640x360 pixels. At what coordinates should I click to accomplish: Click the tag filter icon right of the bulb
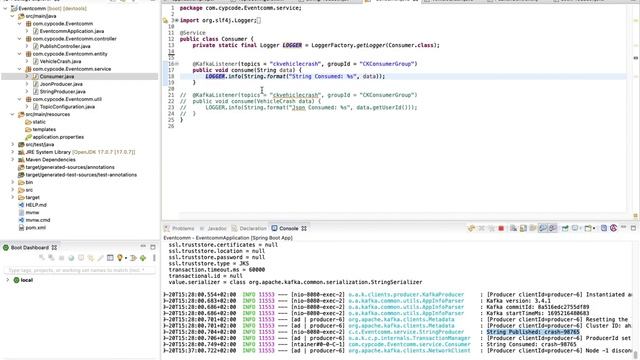pos(133,258)
